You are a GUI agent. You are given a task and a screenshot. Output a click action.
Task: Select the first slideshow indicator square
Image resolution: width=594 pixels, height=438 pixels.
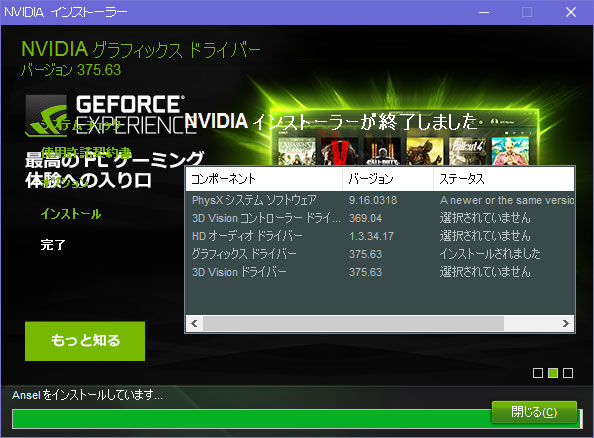538,373
